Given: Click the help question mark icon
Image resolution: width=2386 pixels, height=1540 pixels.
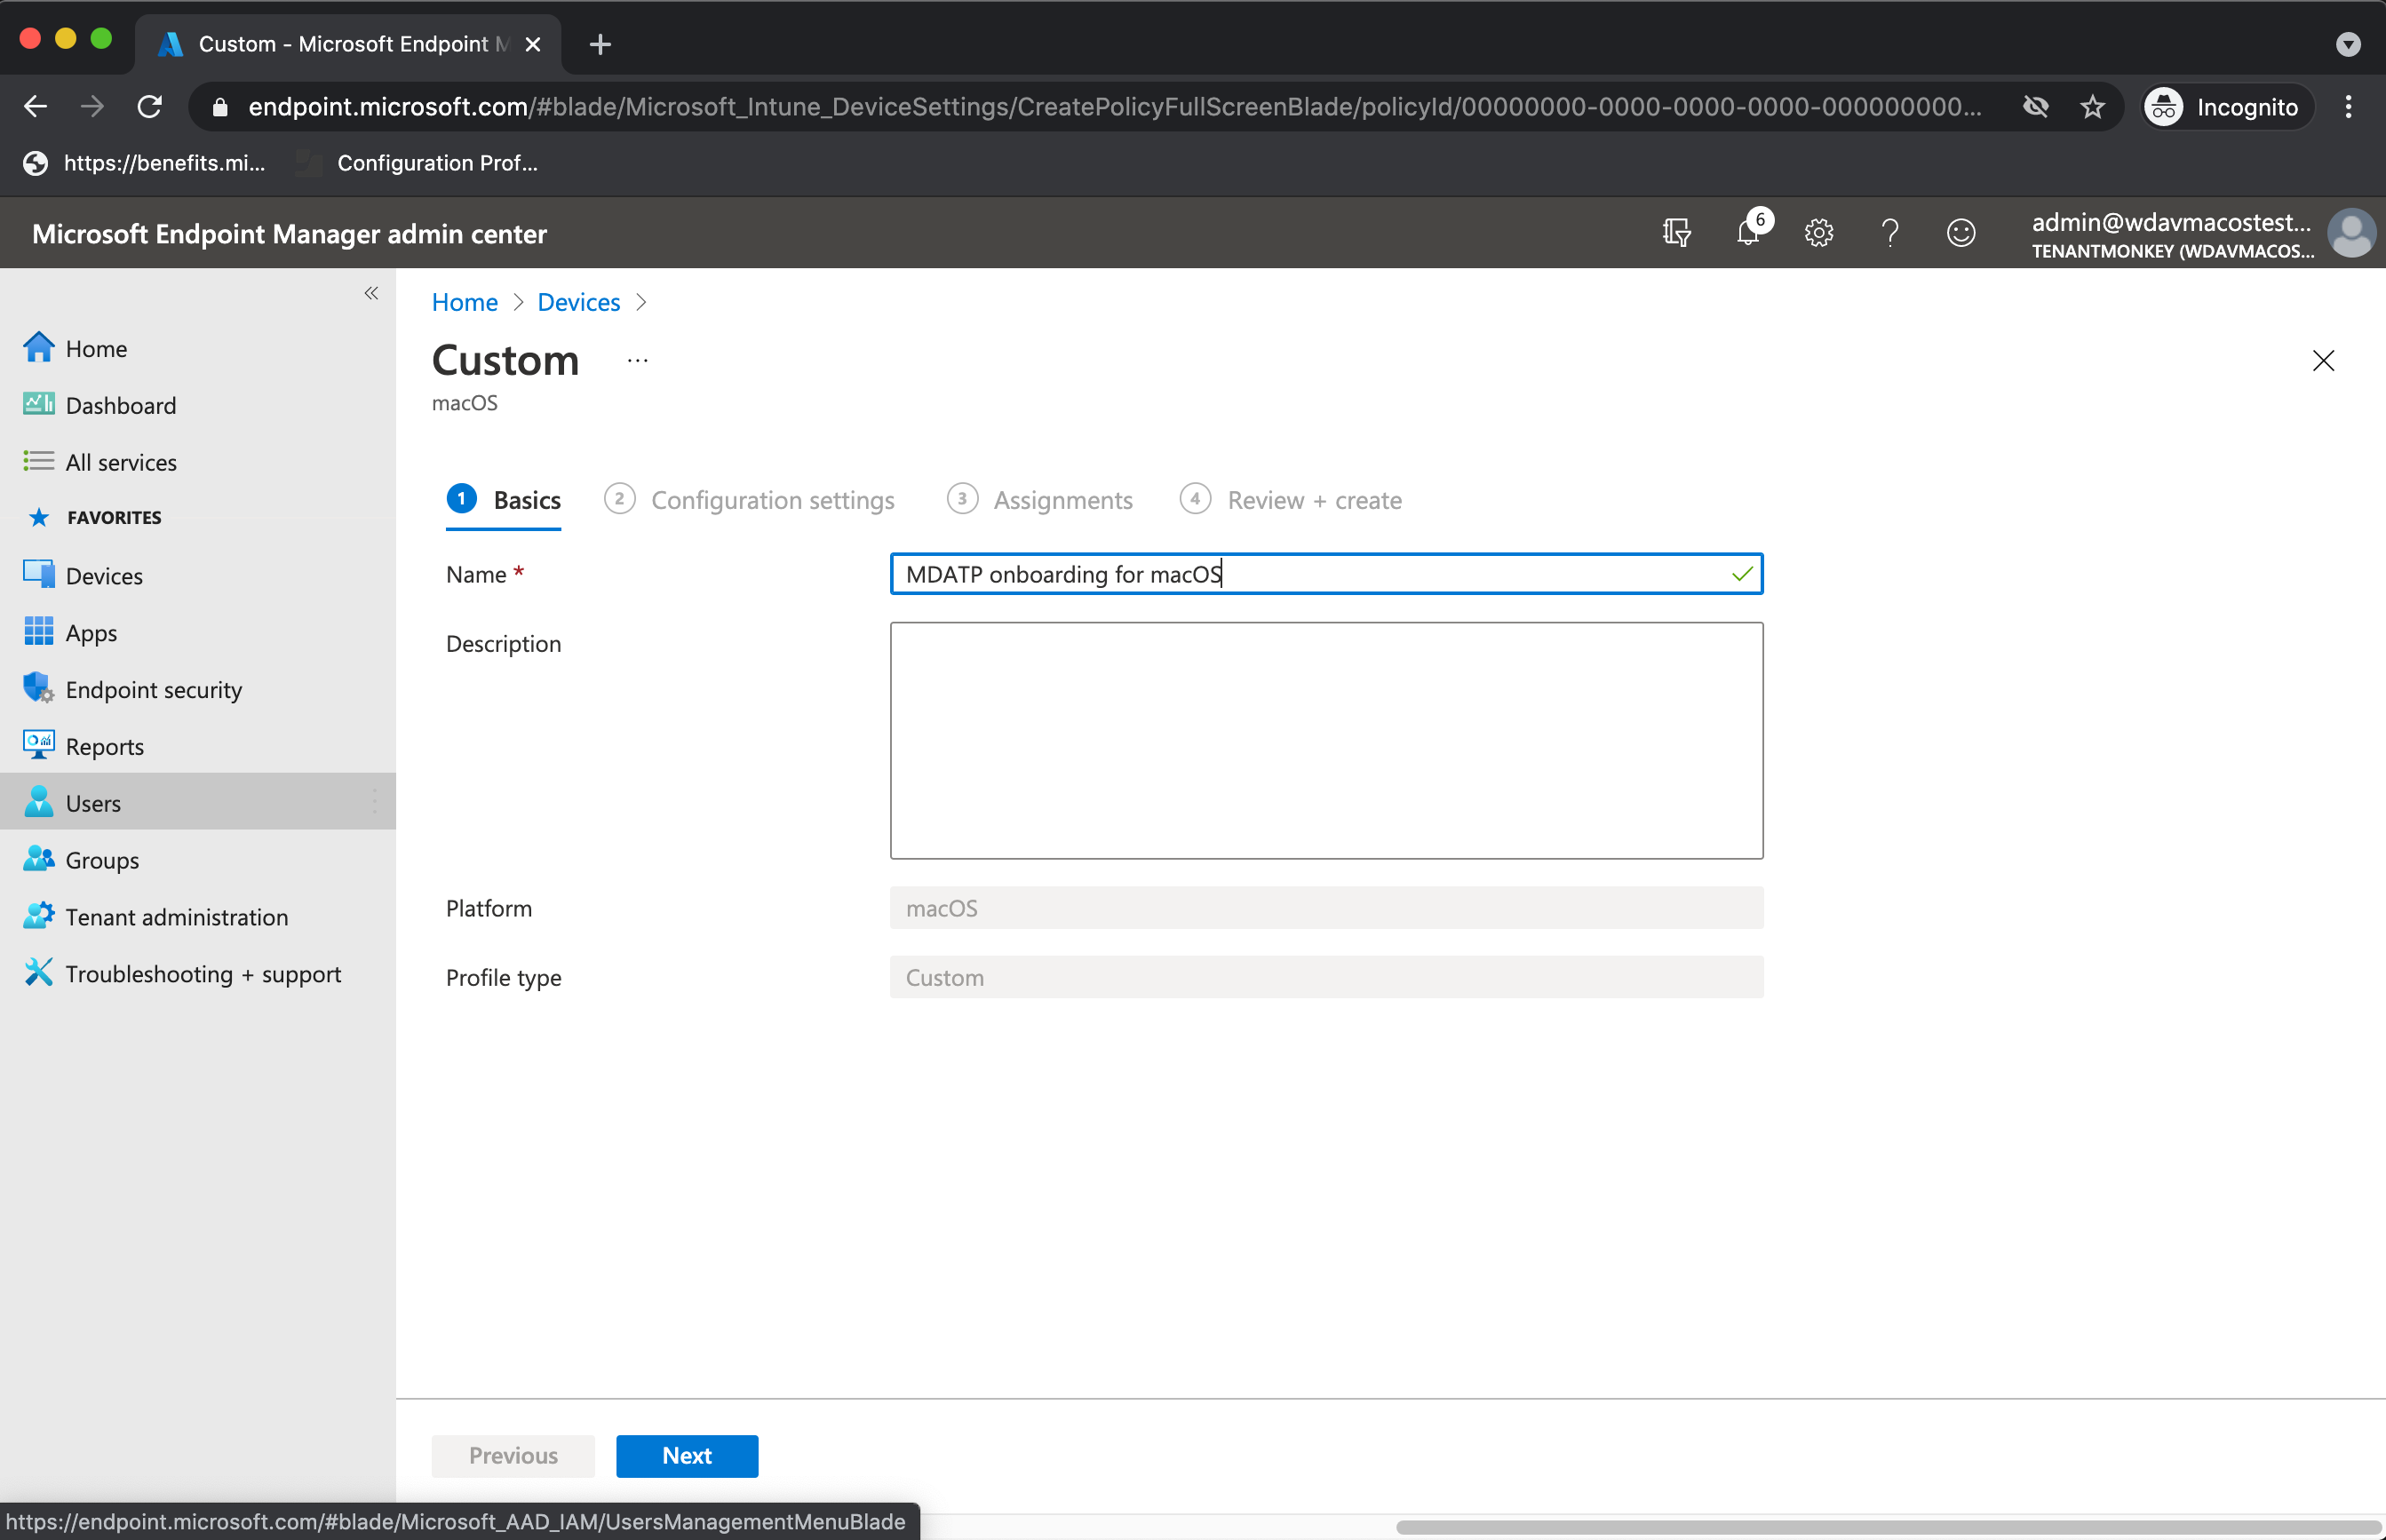Looking at the screenshot, I should pyautogui.click(x=1890, y=233).
